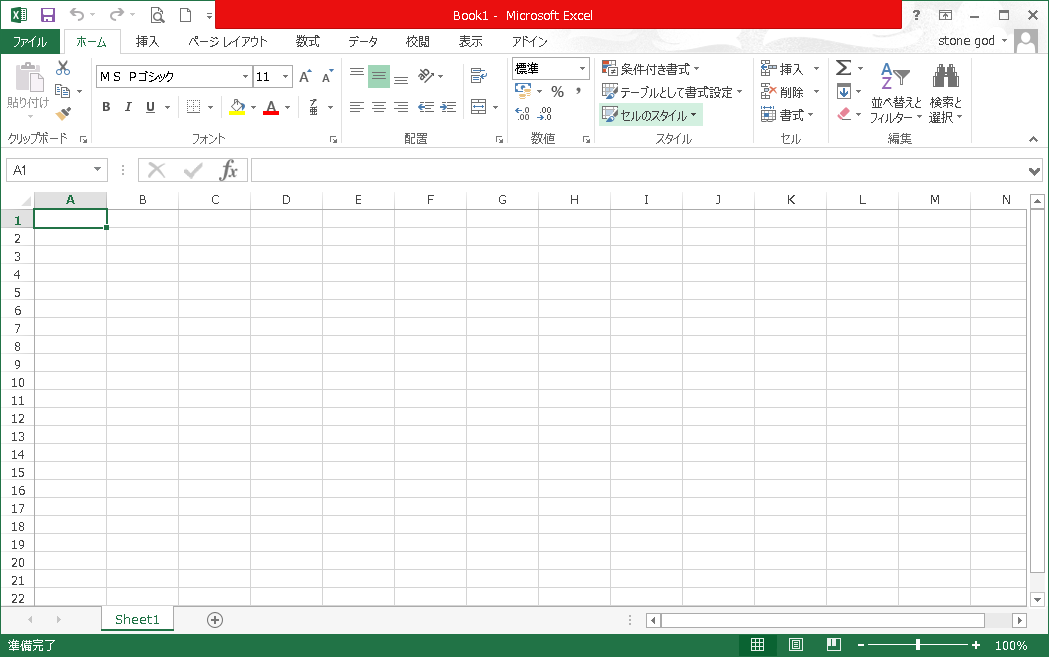Click Format (書式) button in Cells group

coord(787,115)
